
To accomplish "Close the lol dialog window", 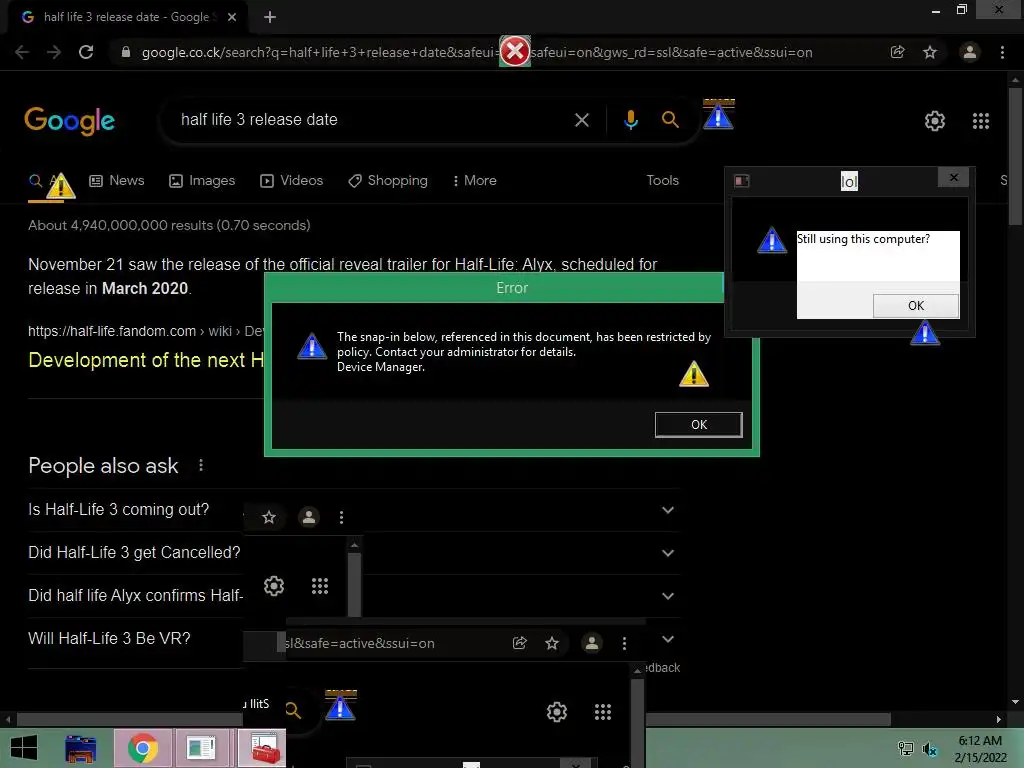I will coord(953,177).
